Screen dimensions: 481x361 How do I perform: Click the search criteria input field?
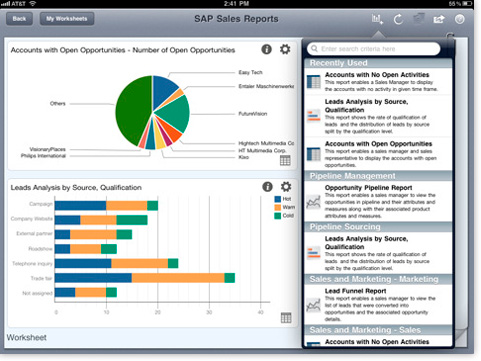click(x=374, y=49)
